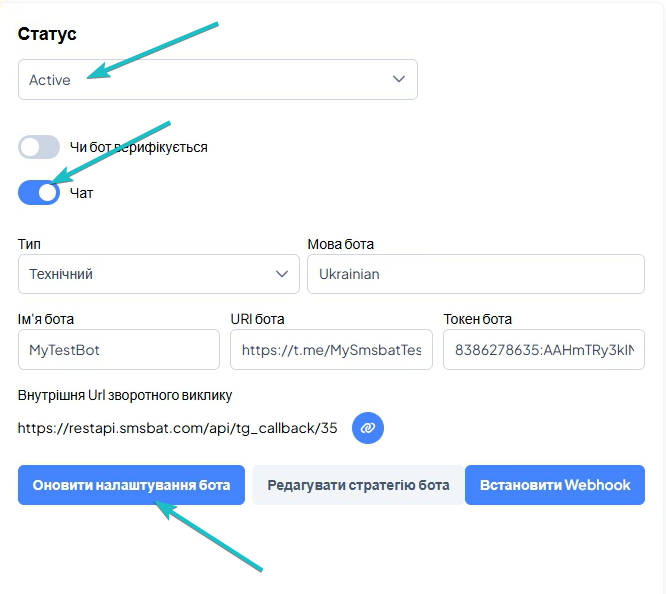Click the 'Токен бота' field label
666x594 pixels.
[477, 319]
